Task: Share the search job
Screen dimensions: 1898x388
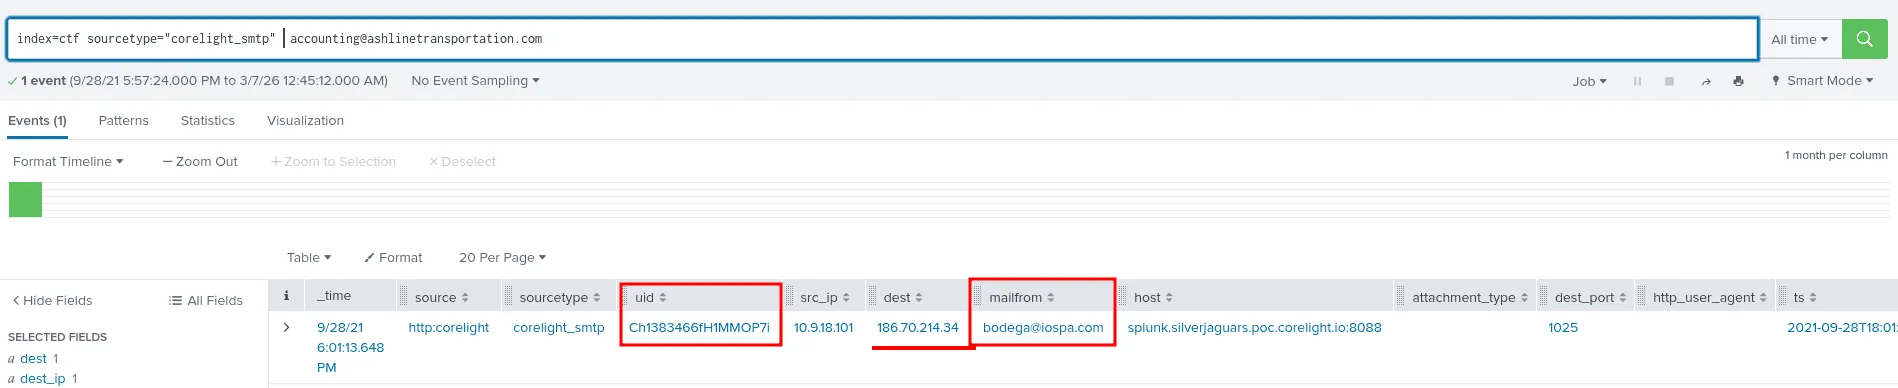Action: (x=1706, y=81)
